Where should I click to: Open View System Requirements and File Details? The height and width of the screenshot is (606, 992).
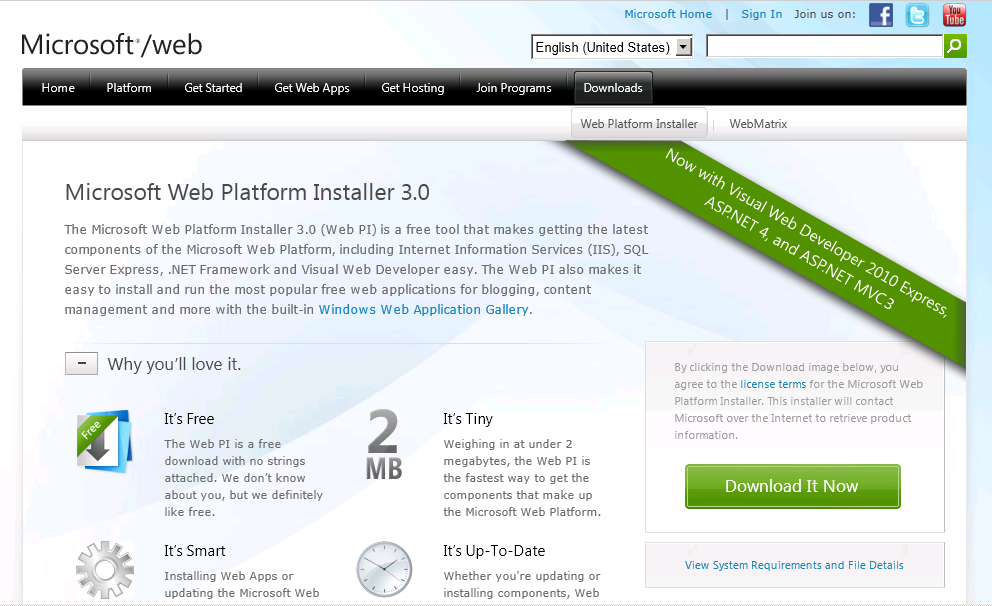pyautogui.click(x=794, y=565)
